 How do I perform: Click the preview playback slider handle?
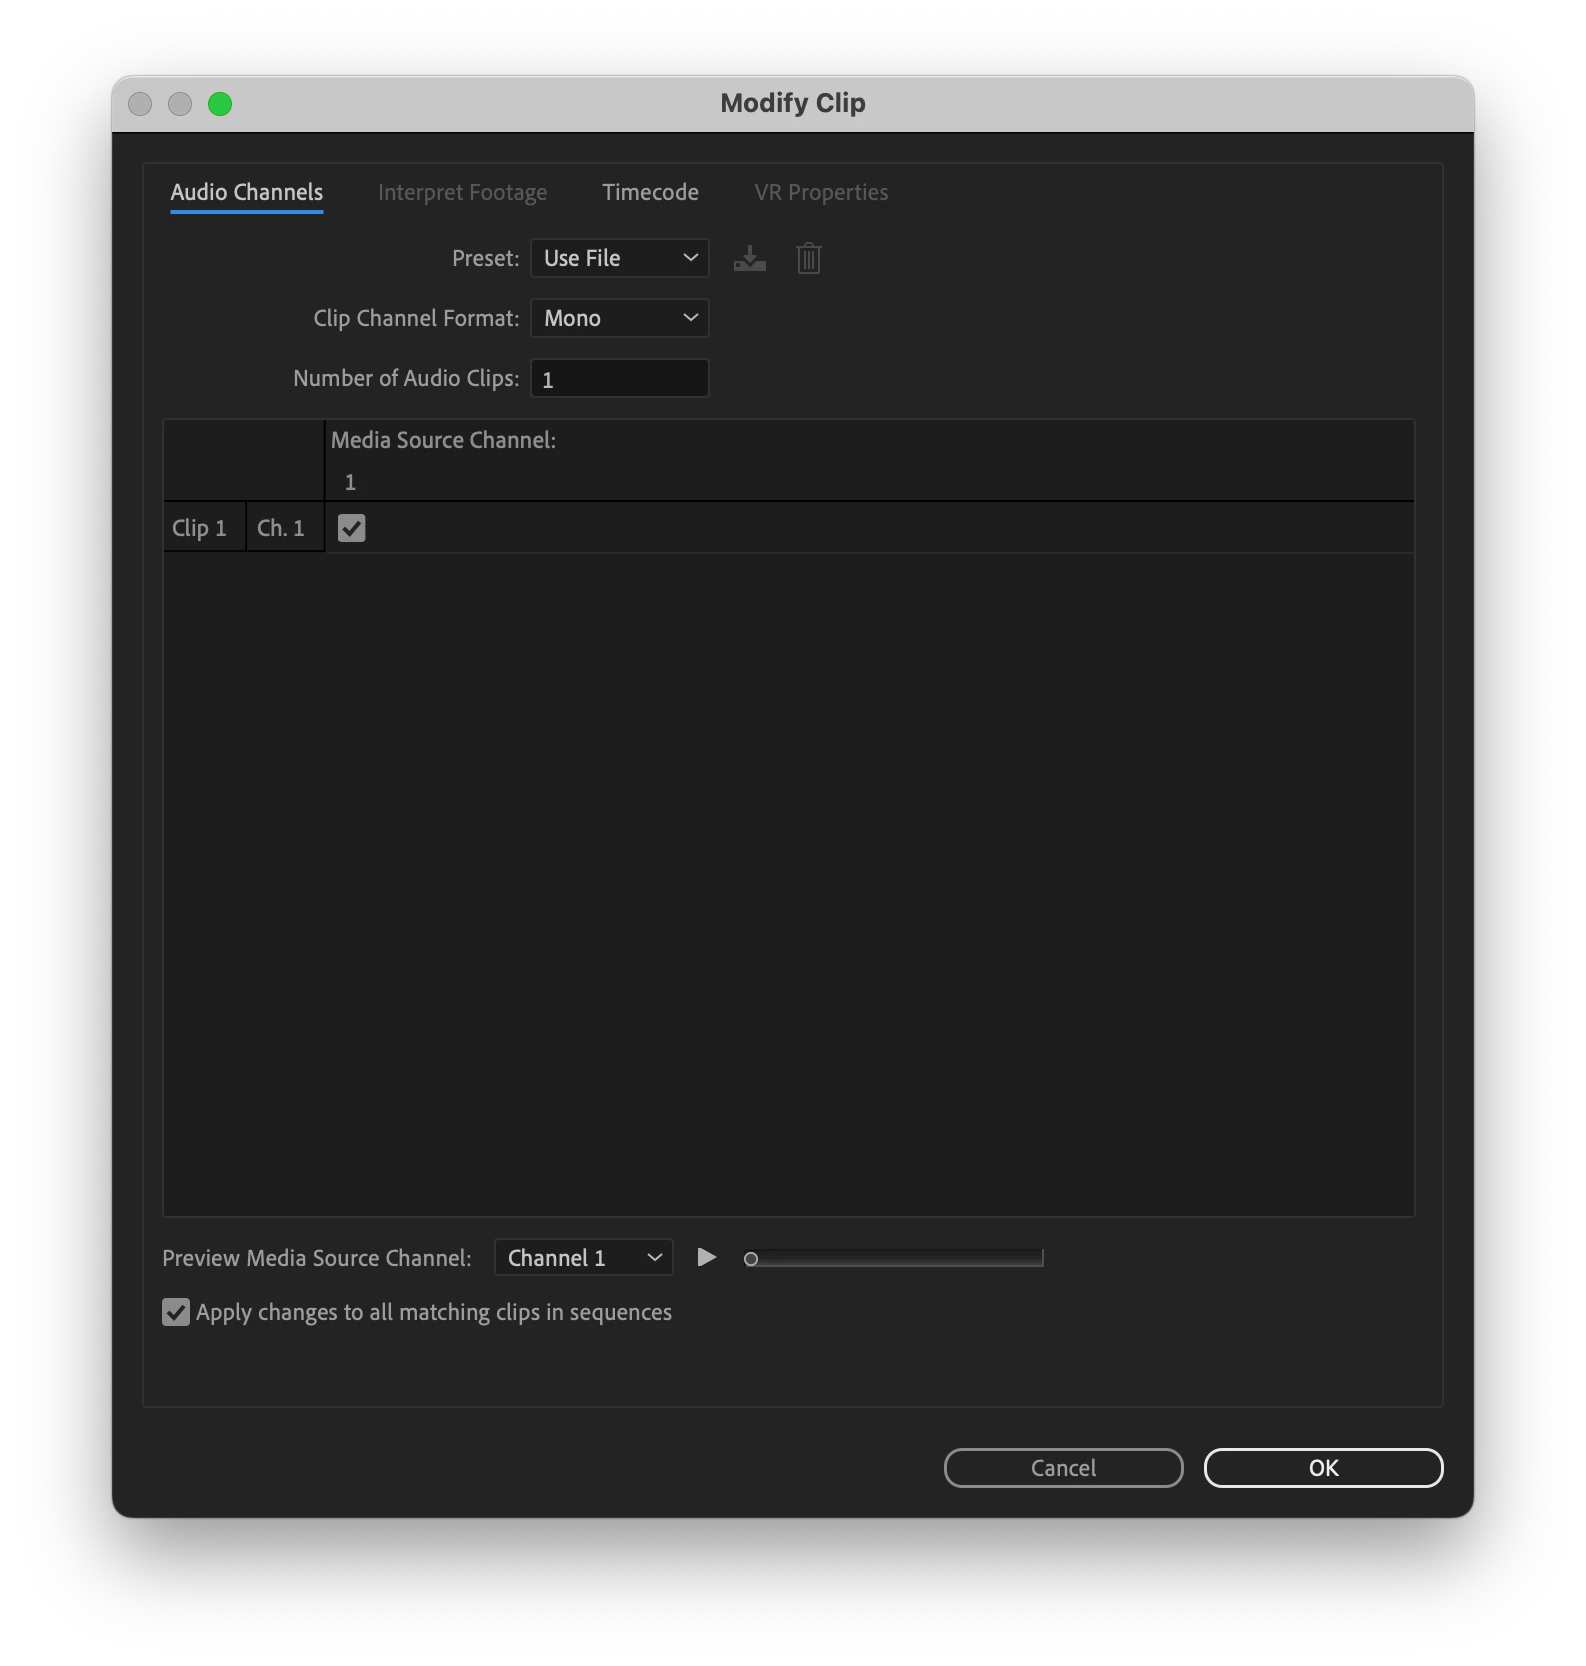(x=751, y=1259)
